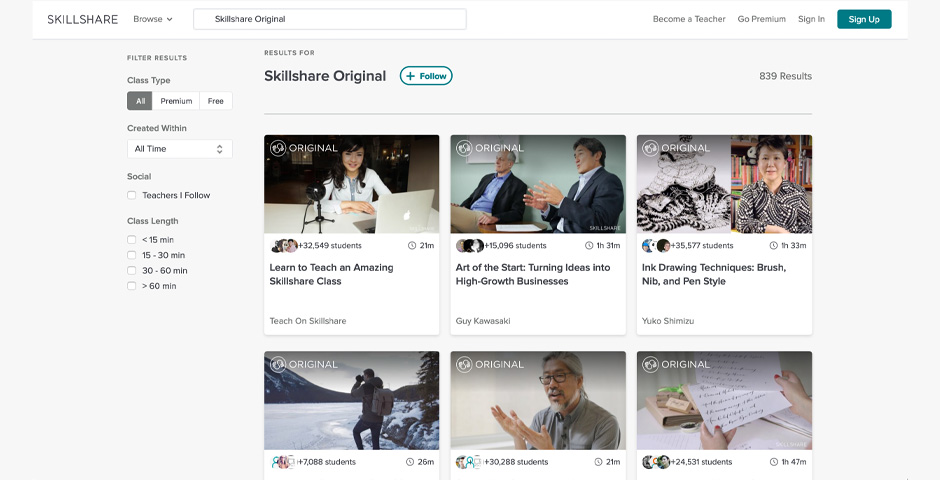Click the Skillshare logo
Image resolution: width=940 pixels, height=480 pixels.
(83, 19)
